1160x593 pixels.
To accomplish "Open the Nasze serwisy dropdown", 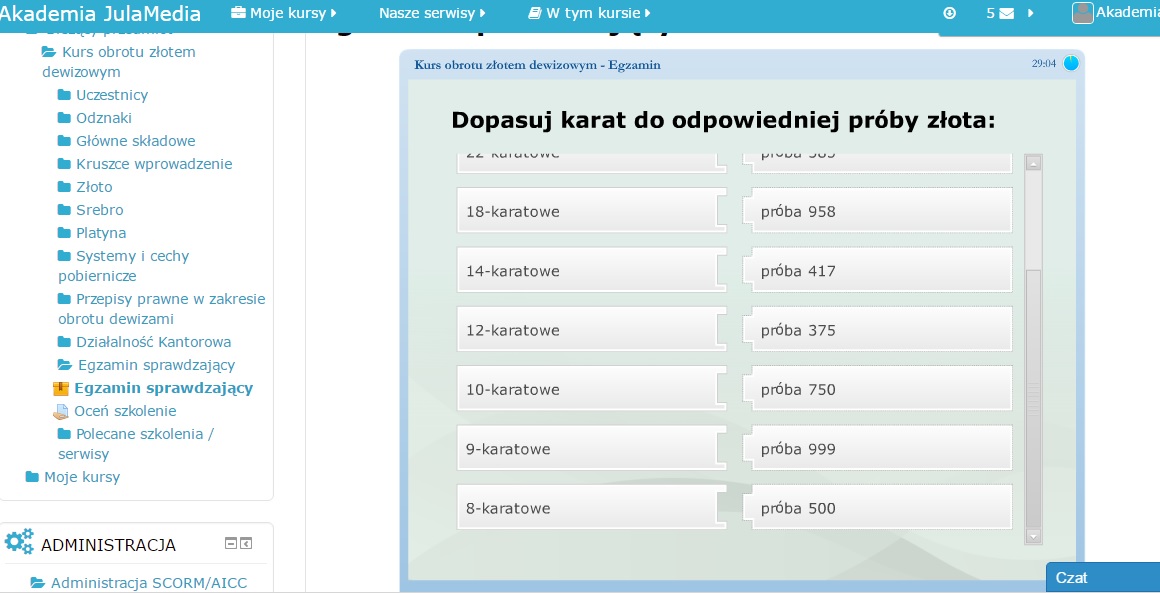I will [x=432, y=14].
